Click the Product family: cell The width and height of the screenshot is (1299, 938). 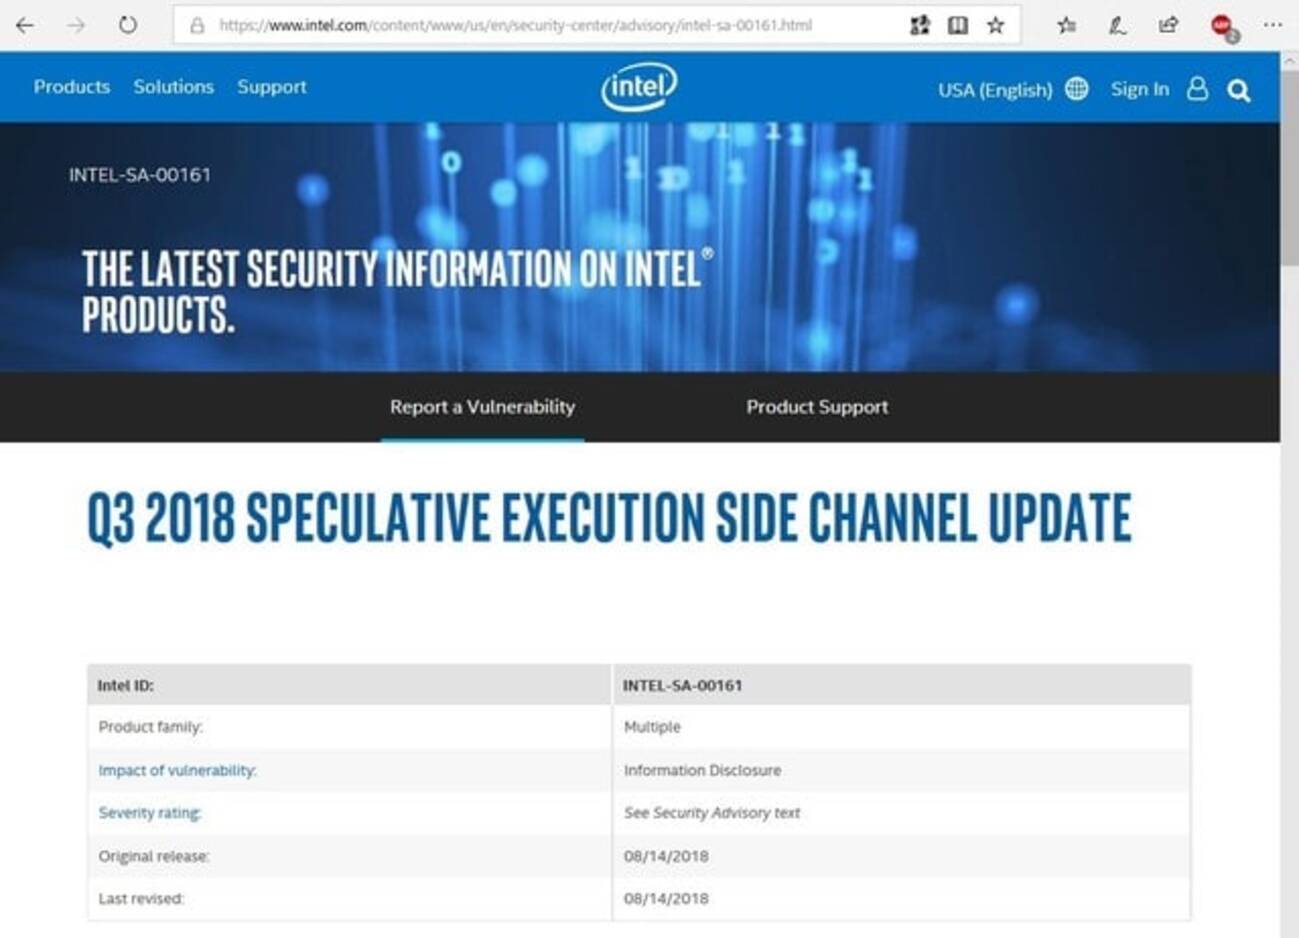click(349, 727)
